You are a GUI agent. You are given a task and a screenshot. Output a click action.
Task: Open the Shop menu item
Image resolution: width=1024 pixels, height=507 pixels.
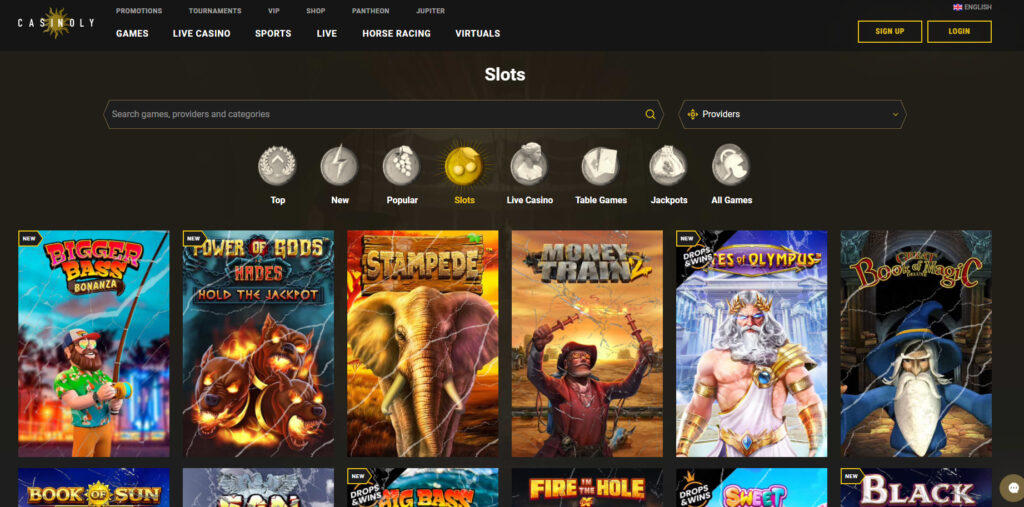click(315, 11)
